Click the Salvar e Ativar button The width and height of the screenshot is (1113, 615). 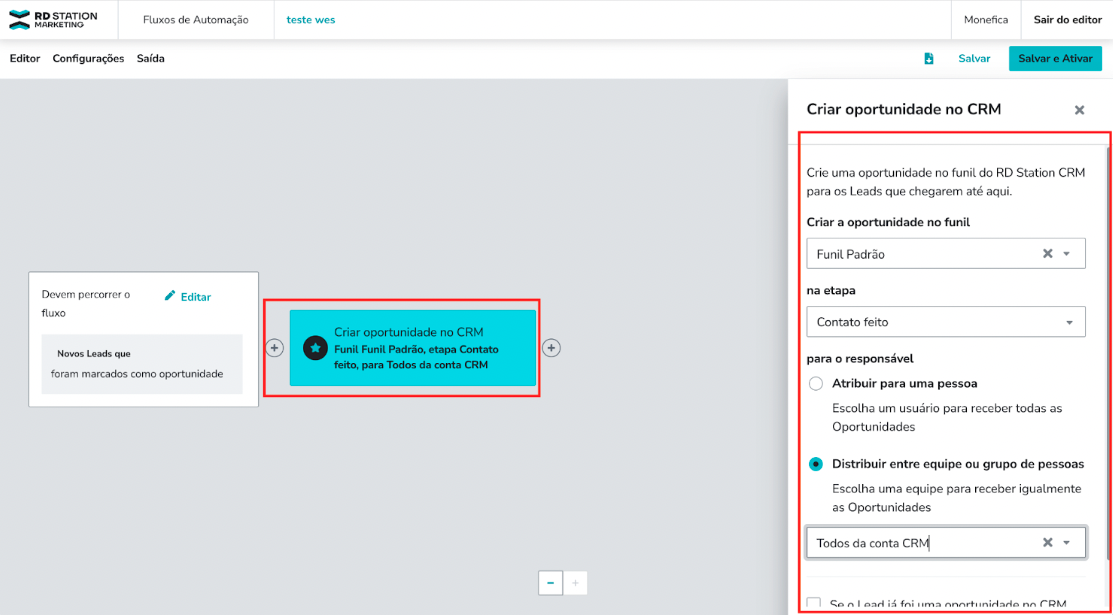[x=1055, y=59]
